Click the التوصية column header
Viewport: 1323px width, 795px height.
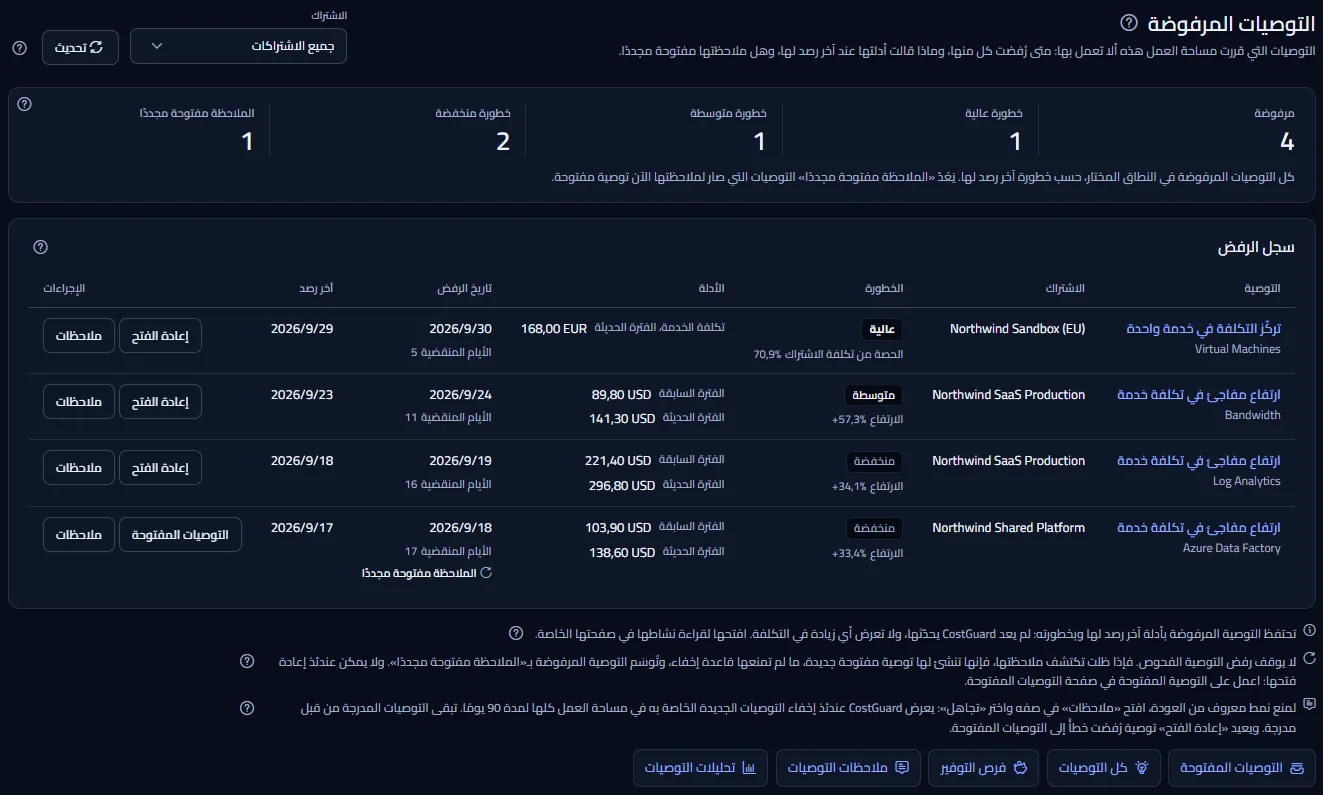[x=1262, y=288]
